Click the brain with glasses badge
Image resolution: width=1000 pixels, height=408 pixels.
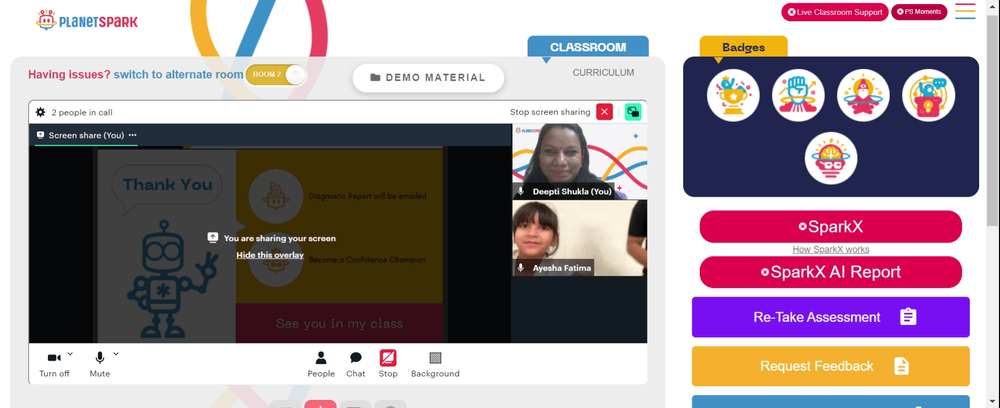[x=831, y=158]
